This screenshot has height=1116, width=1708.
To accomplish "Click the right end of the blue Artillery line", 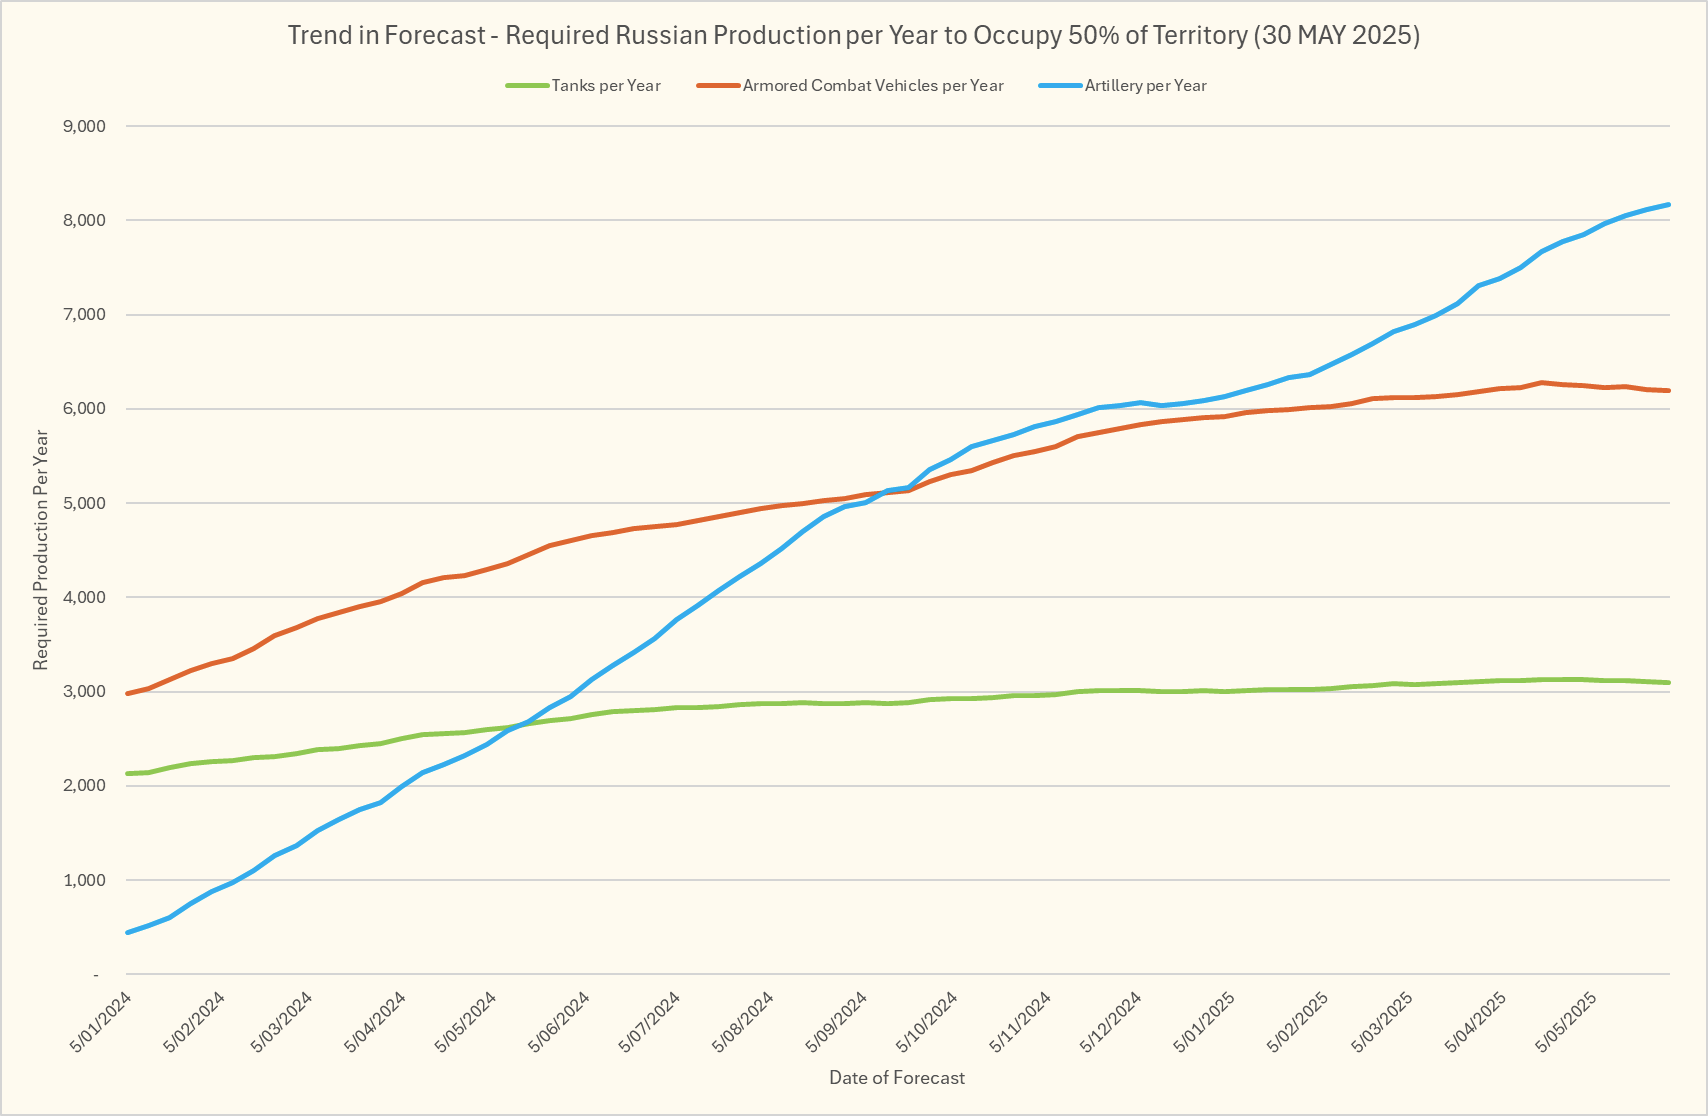I will [1668, 205].
